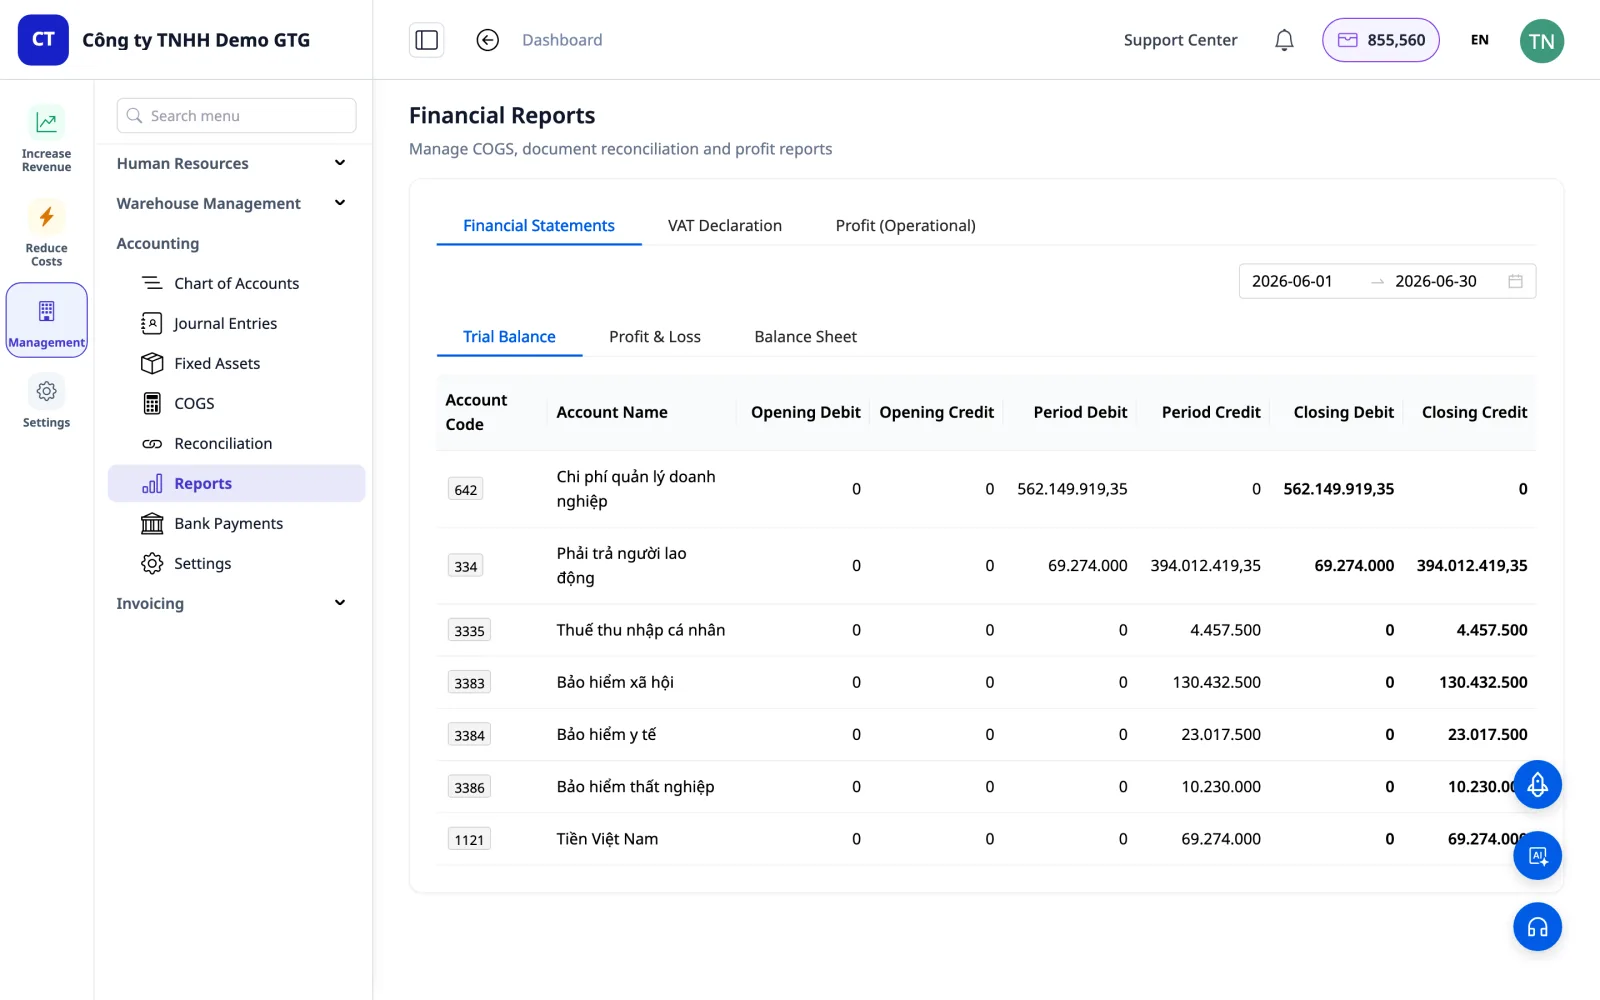Open the Support Center link

(x=1180, y=40)
